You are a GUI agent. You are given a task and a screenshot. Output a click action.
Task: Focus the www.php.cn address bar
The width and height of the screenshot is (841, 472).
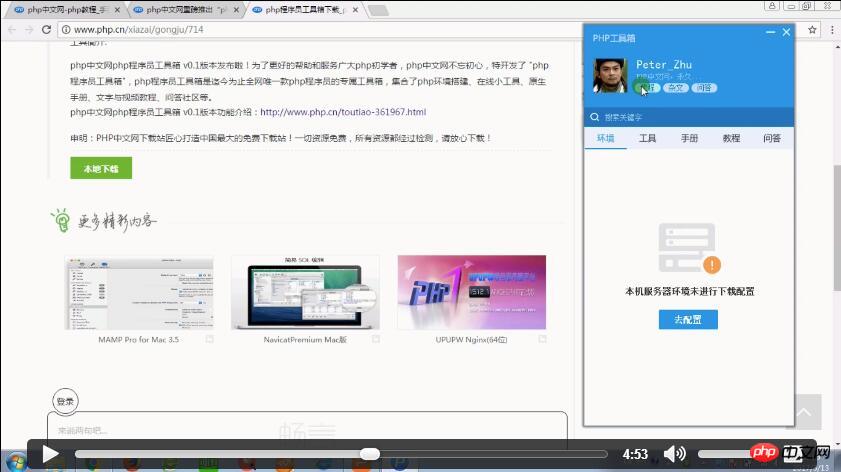point(322,30)
